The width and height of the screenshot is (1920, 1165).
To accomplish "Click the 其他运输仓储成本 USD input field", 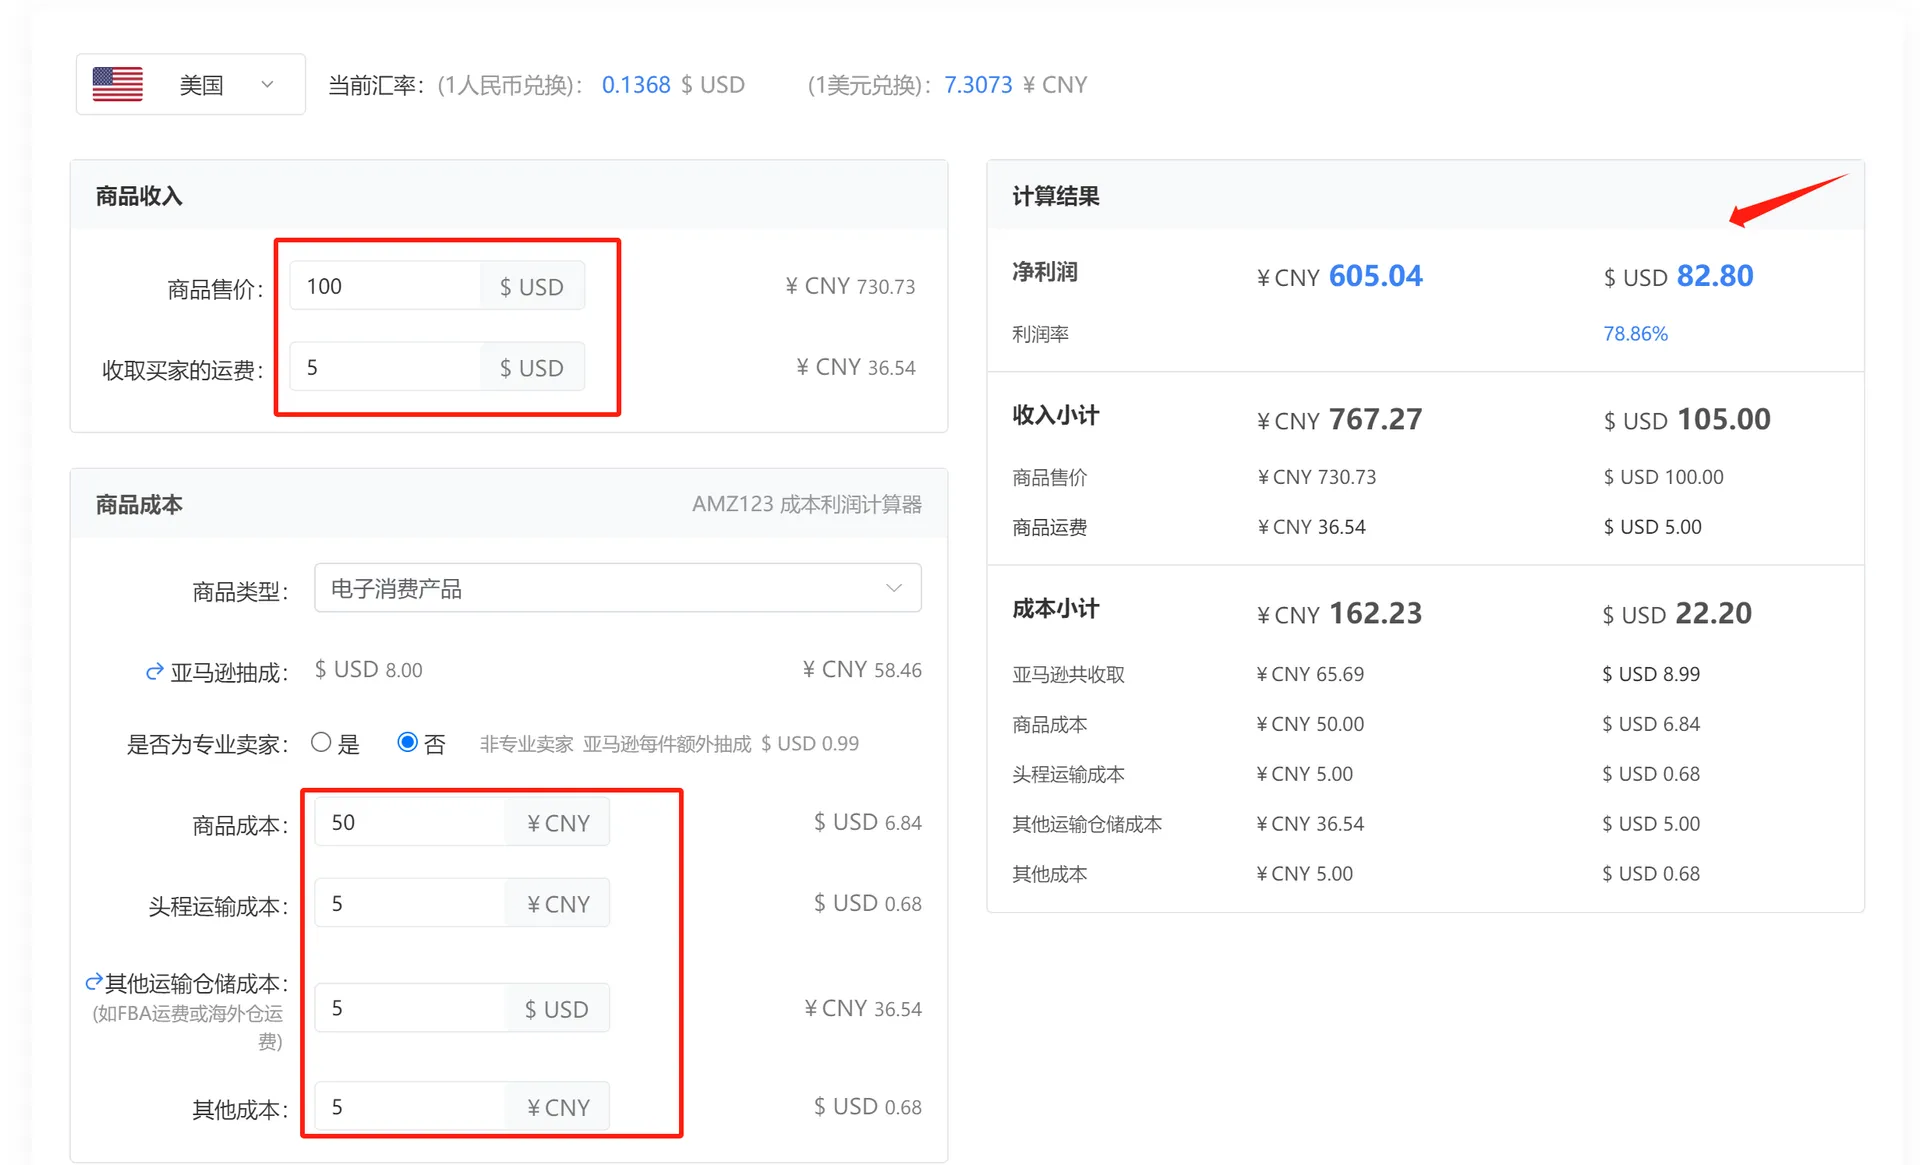I will point(410,1008).
